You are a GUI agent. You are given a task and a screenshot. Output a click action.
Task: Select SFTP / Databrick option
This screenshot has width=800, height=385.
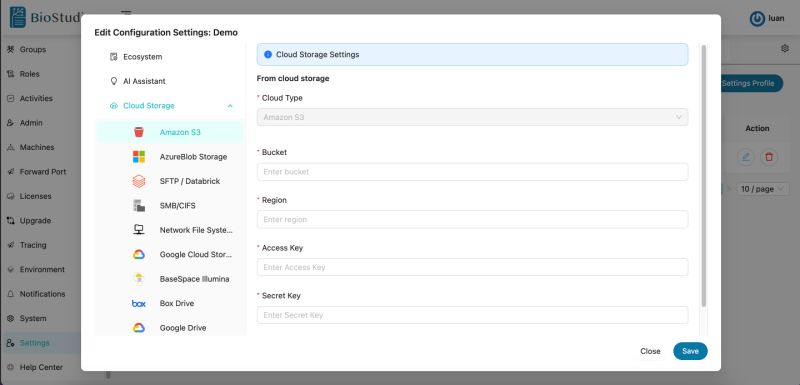coord(169,181)
